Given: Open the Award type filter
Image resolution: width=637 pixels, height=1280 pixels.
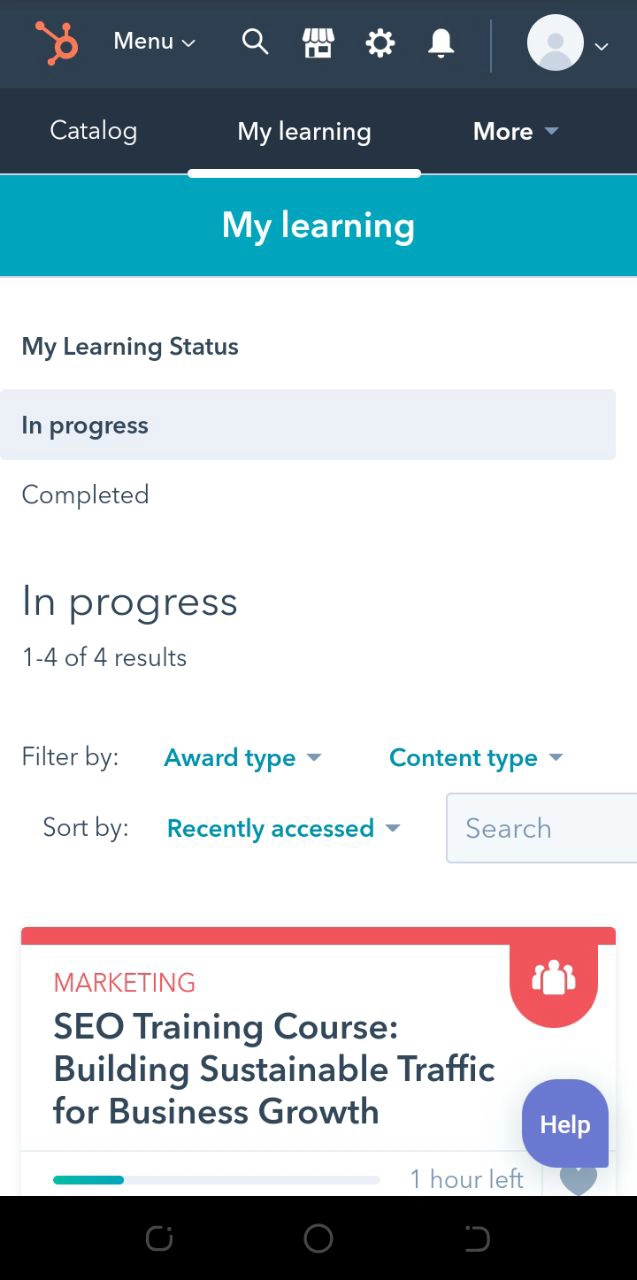Looking at the screenshot, I should point(242,758).
